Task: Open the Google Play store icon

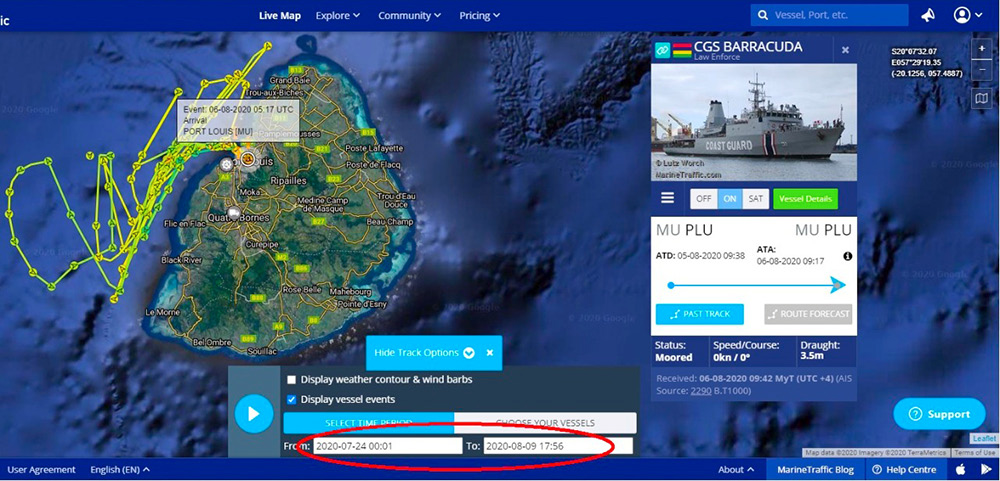Action: pos(986,469)
